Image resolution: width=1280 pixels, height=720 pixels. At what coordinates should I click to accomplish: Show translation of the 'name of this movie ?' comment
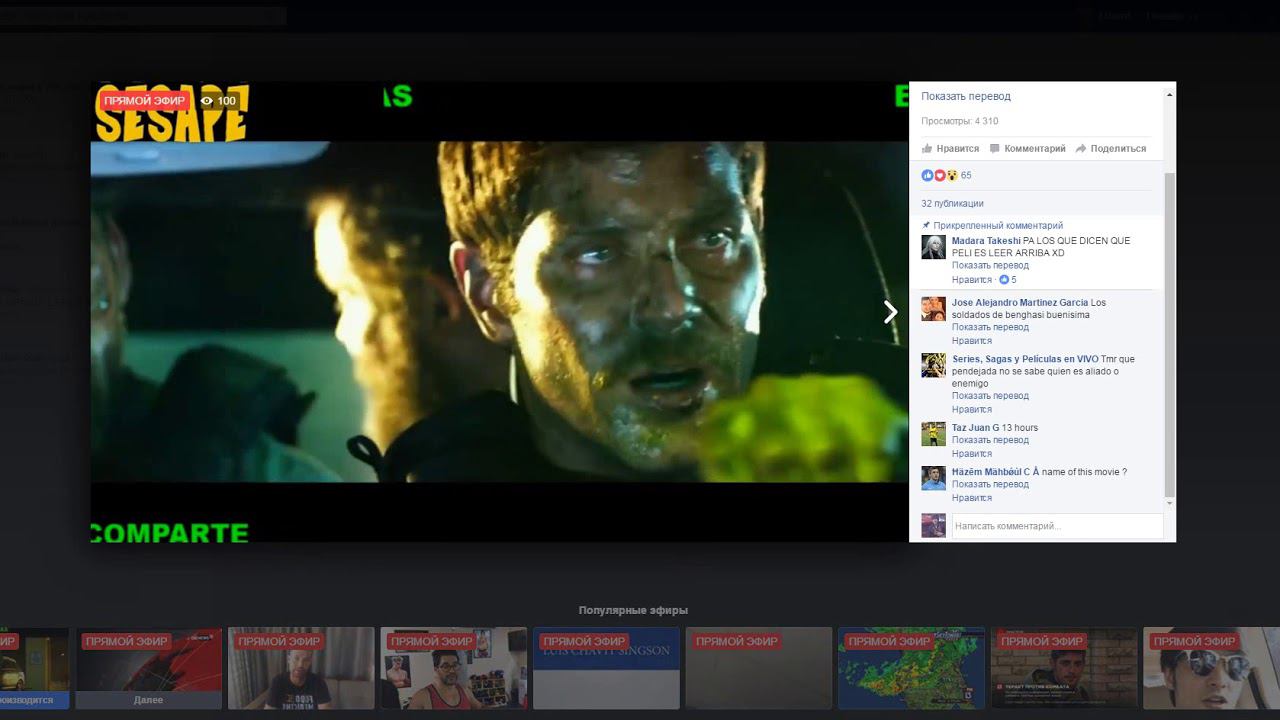click(x=990, y=484)
